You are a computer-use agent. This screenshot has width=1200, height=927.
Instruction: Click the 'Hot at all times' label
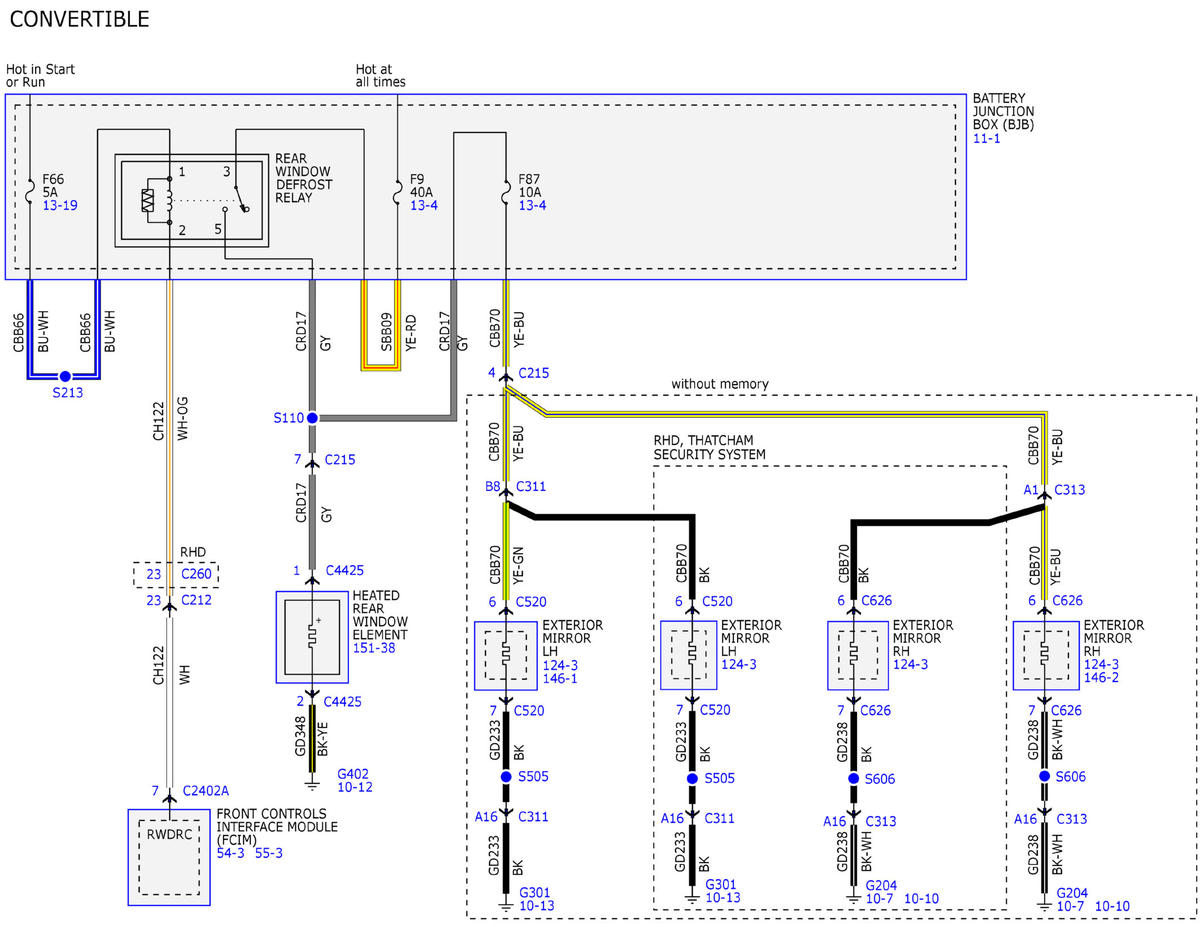(381, 75)
